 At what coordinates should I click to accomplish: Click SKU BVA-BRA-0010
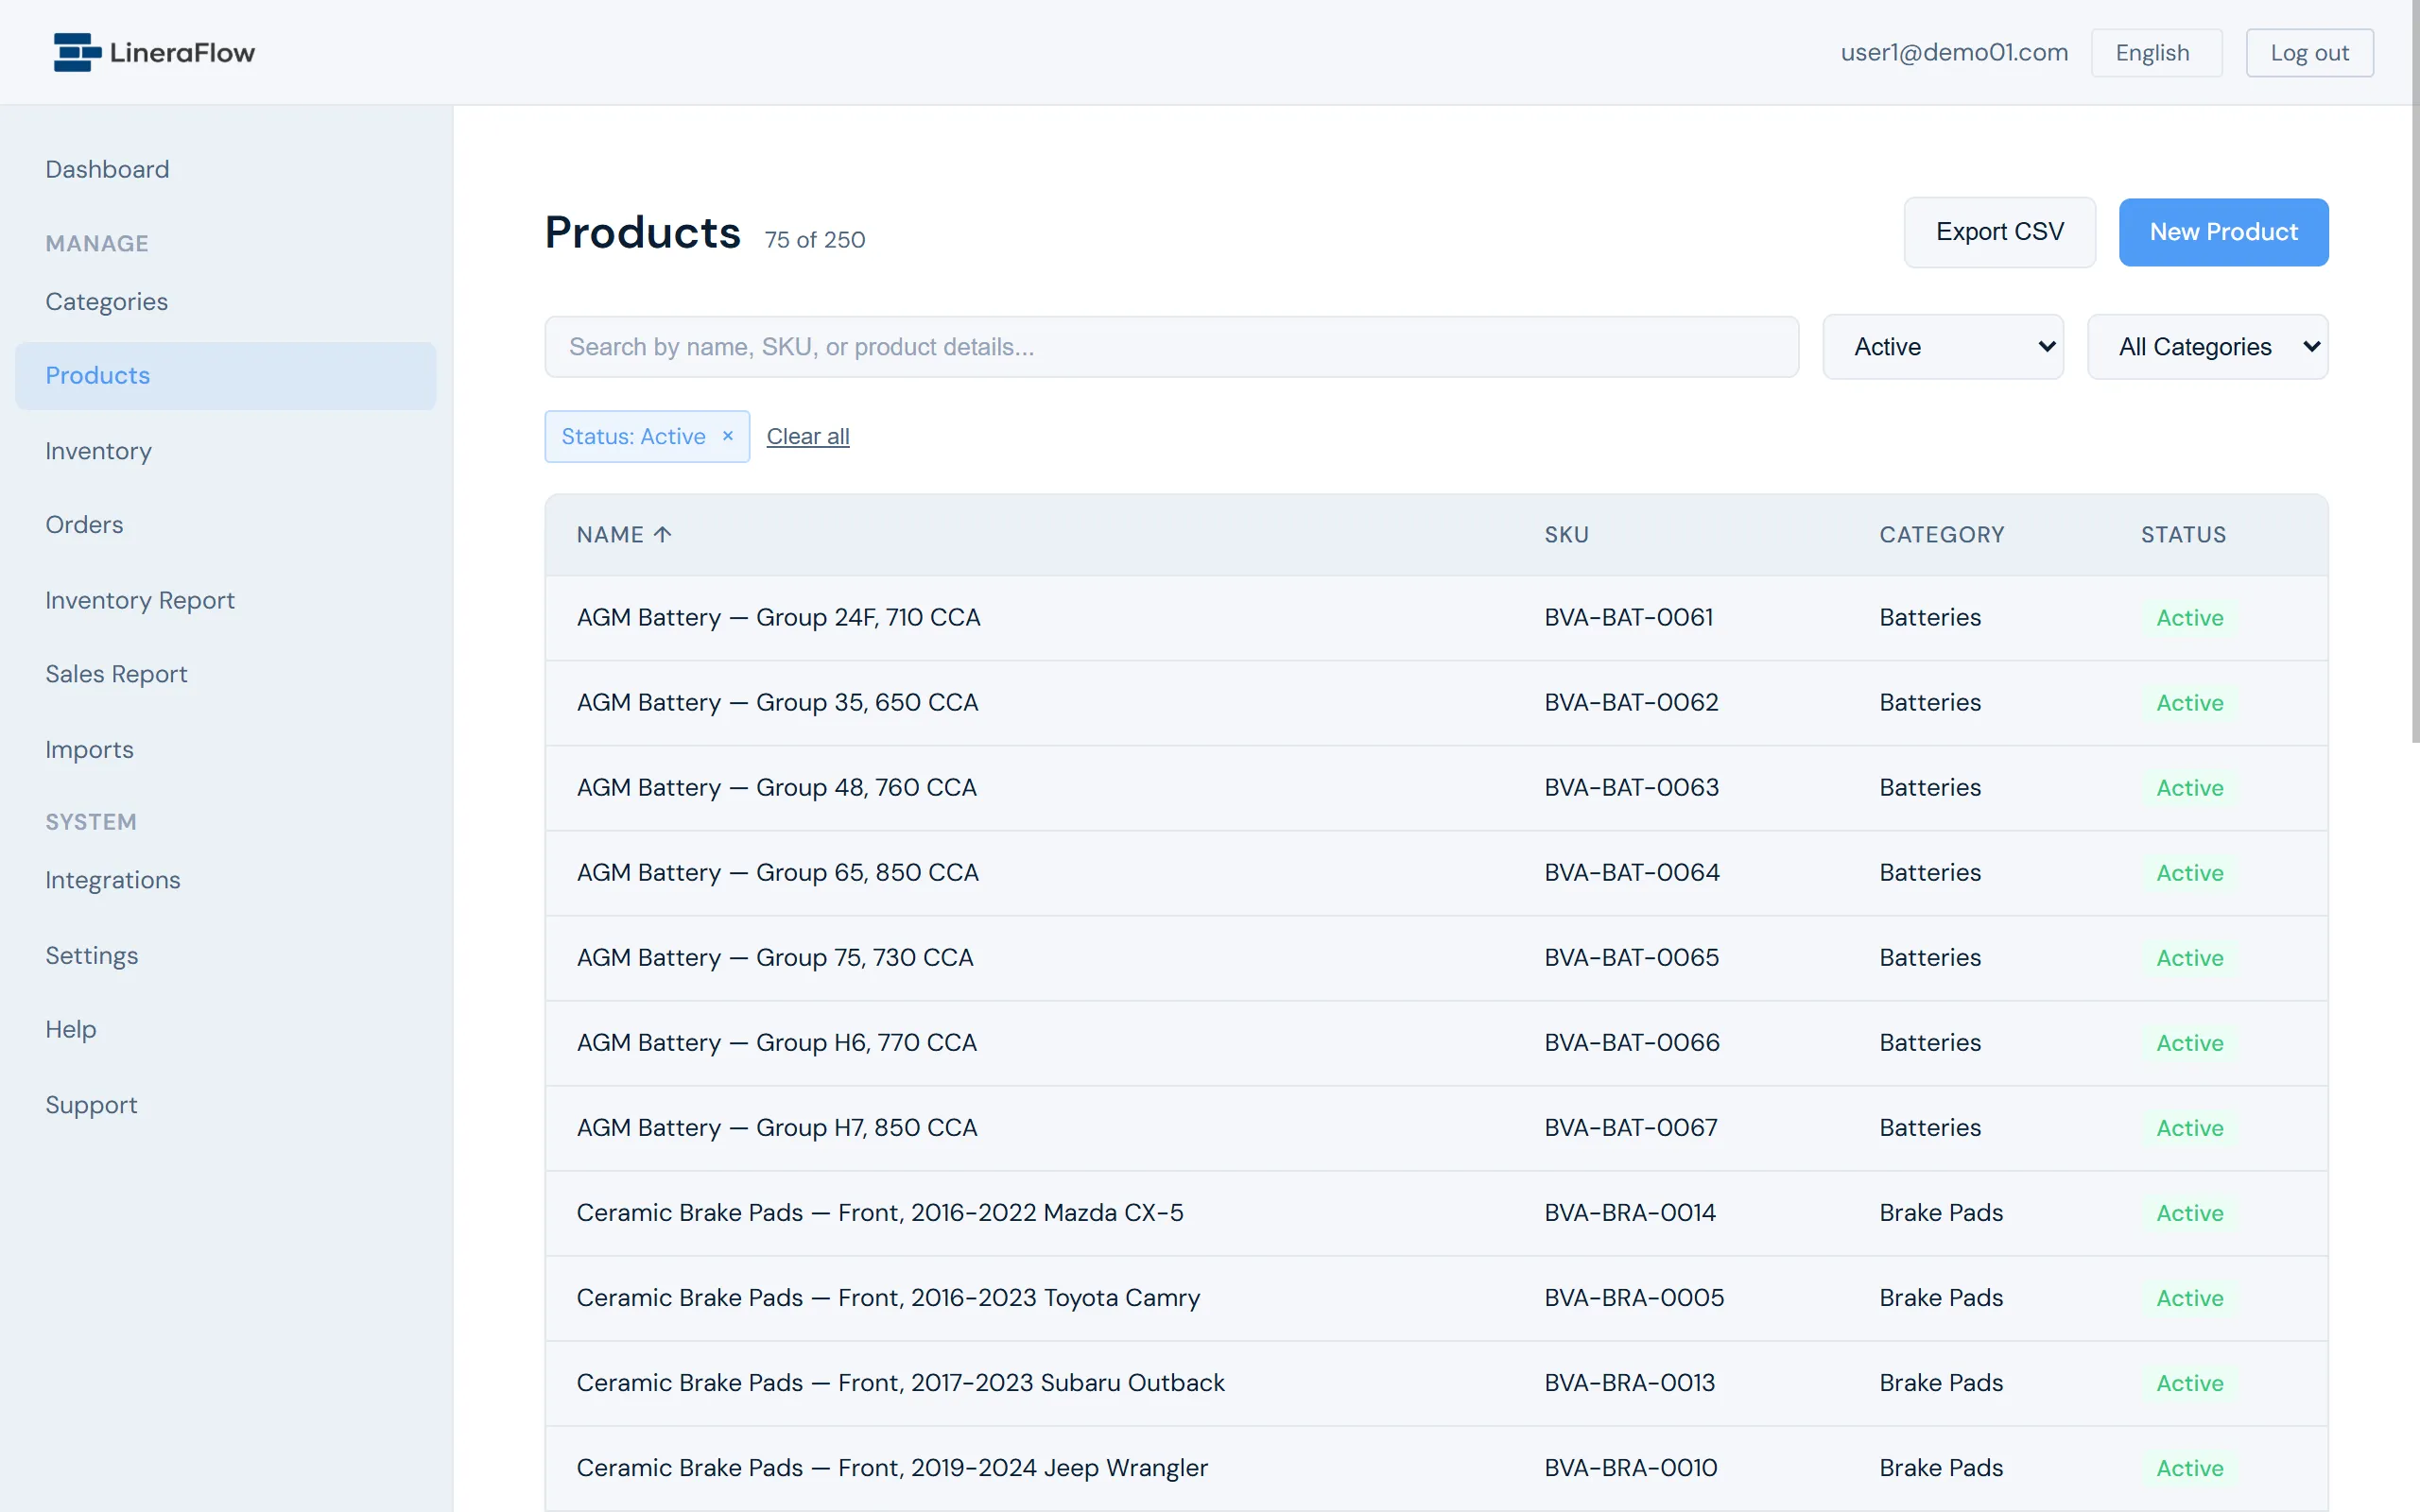(x=1630, y=1468)
